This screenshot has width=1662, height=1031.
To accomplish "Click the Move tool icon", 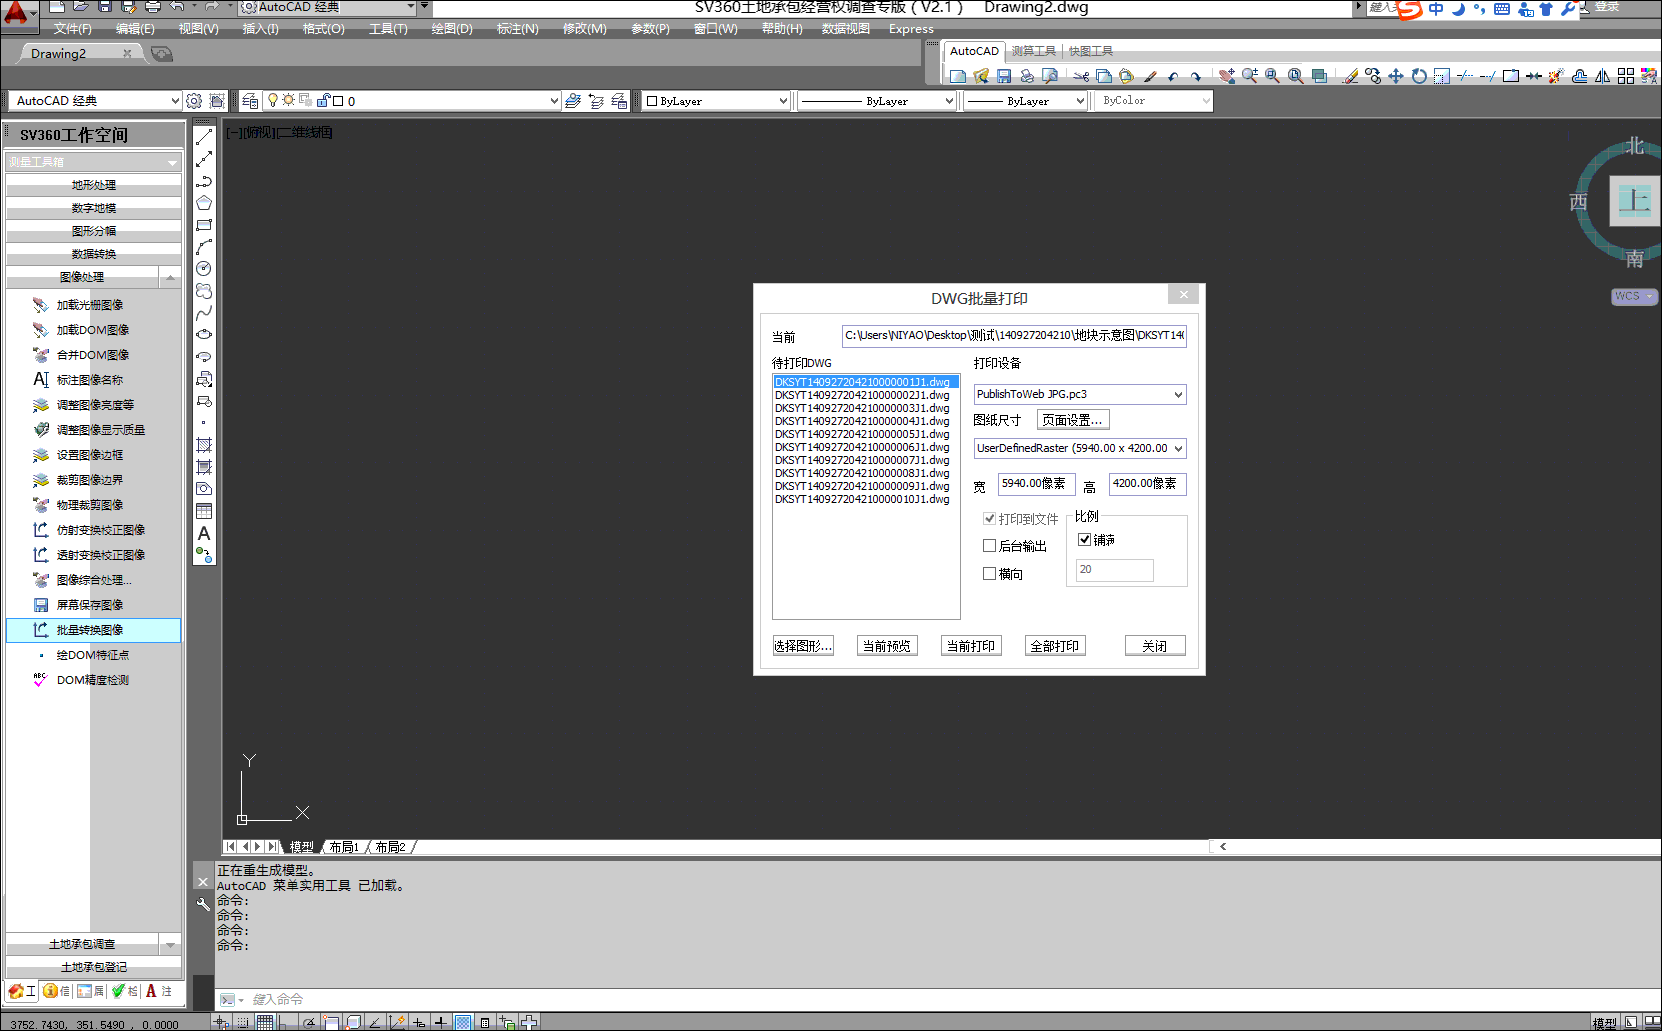I will pos(1396,76).
